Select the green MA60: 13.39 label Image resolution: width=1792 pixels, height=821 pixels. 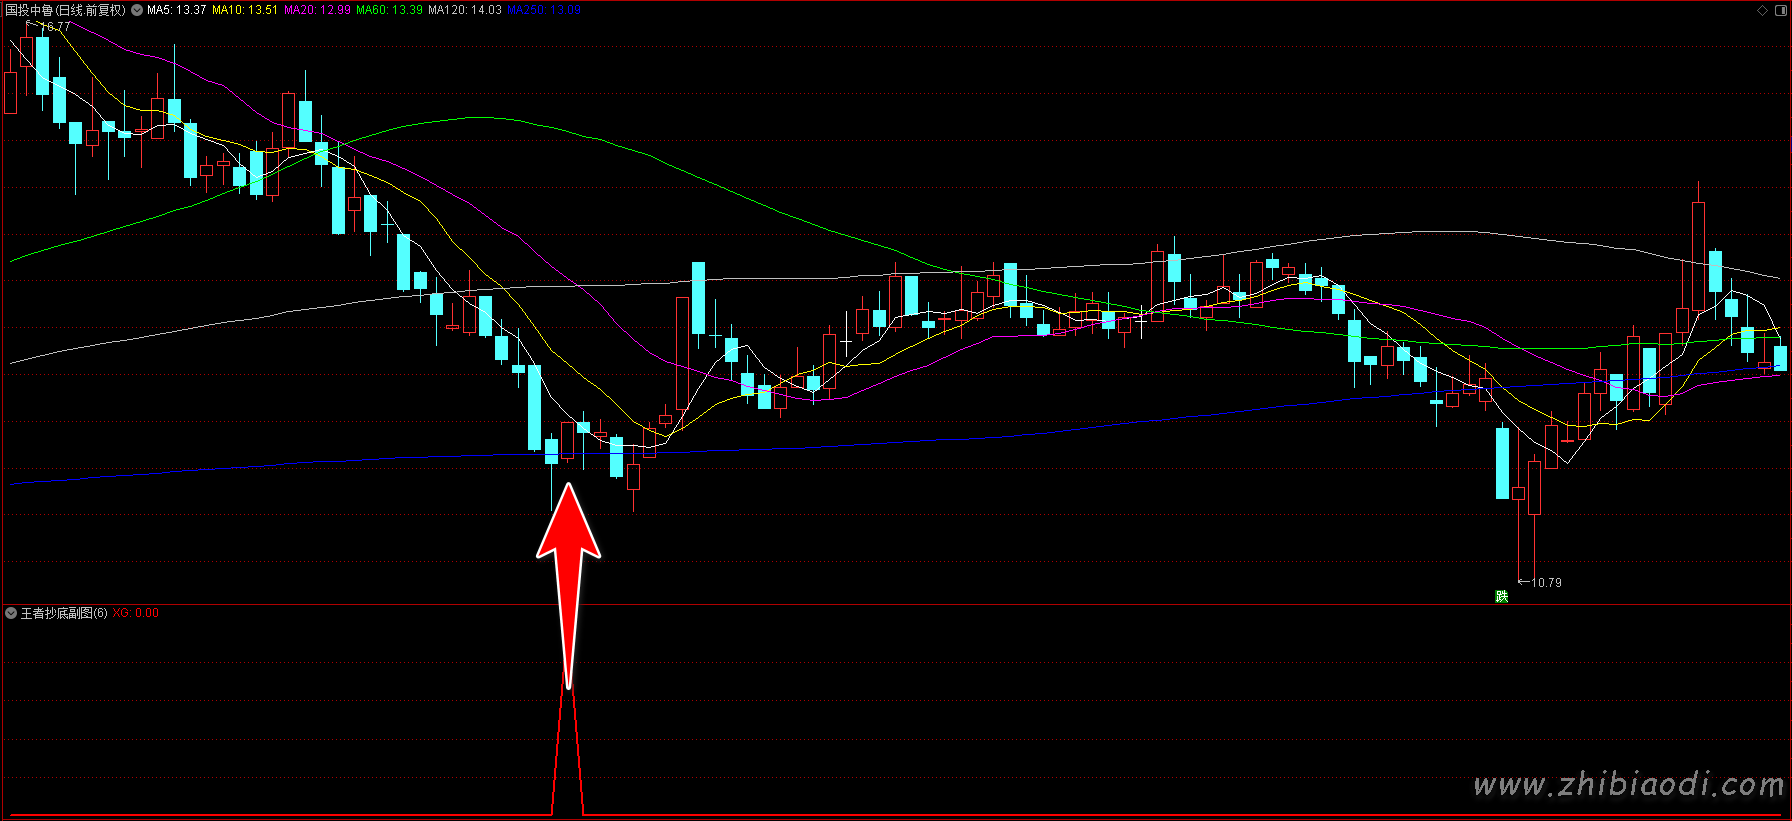[x=389, y=10]
